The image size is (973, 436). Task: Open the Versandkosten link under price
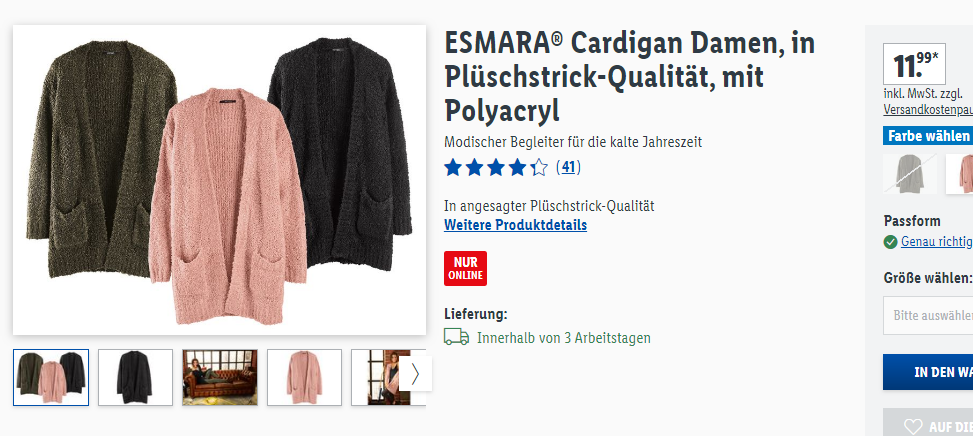(x=928, y=110)
